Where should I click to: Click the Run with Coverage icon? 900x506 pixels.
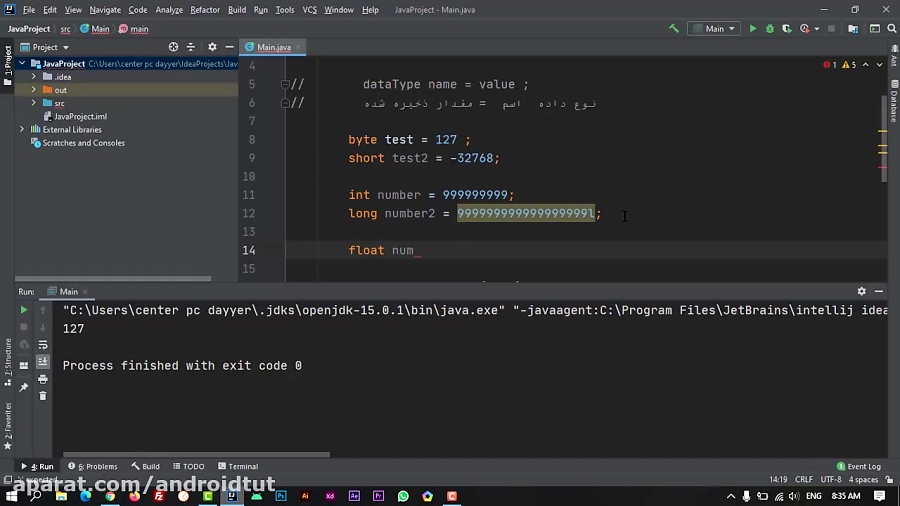click(x=786, y=29)
